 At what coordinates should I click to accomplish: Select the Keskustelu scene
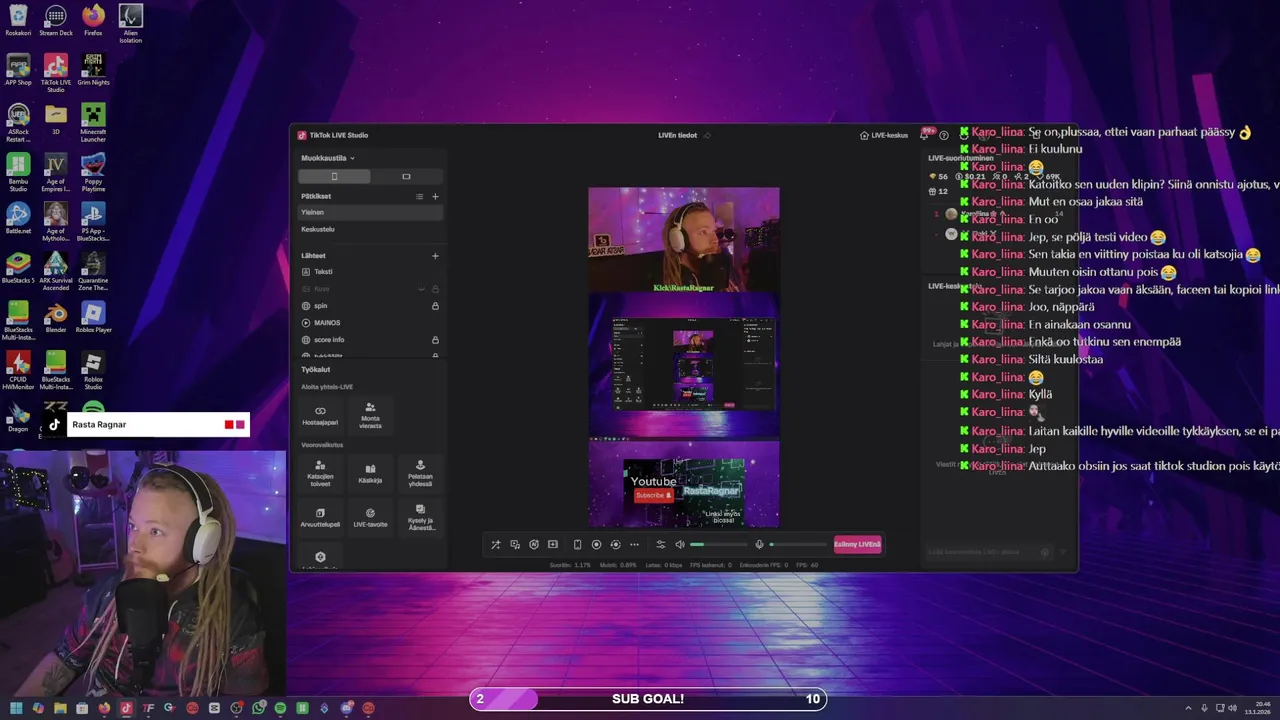370,229
